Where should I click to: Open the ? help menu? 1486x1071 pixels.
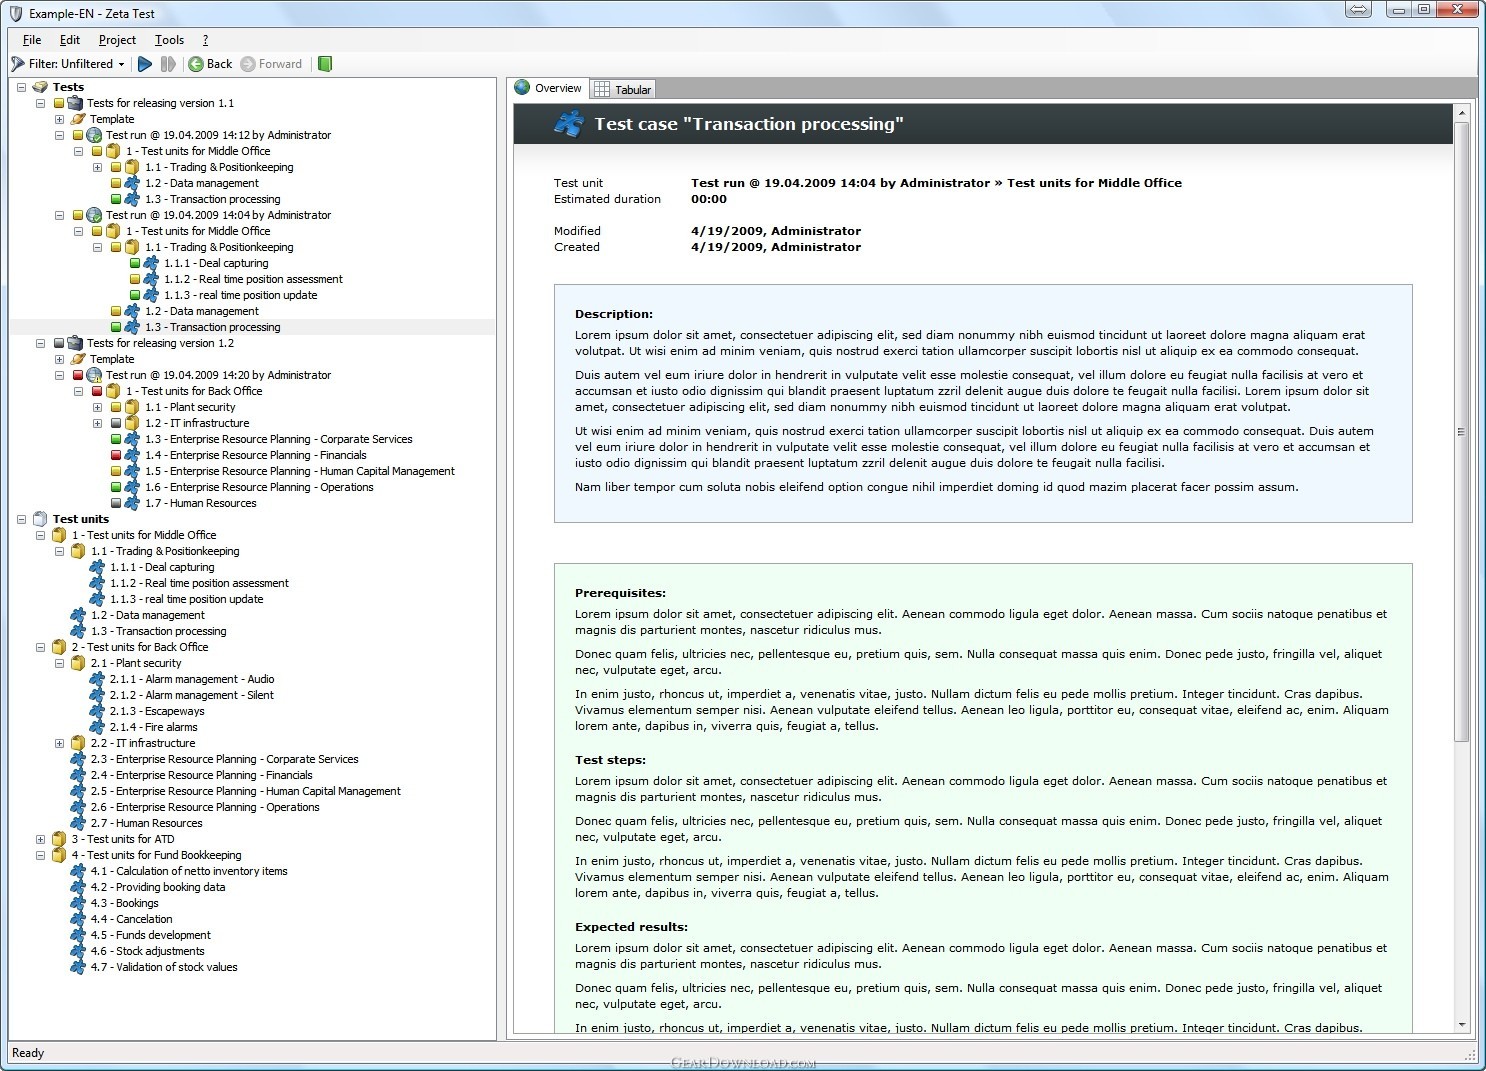click(x=205, y=40)
